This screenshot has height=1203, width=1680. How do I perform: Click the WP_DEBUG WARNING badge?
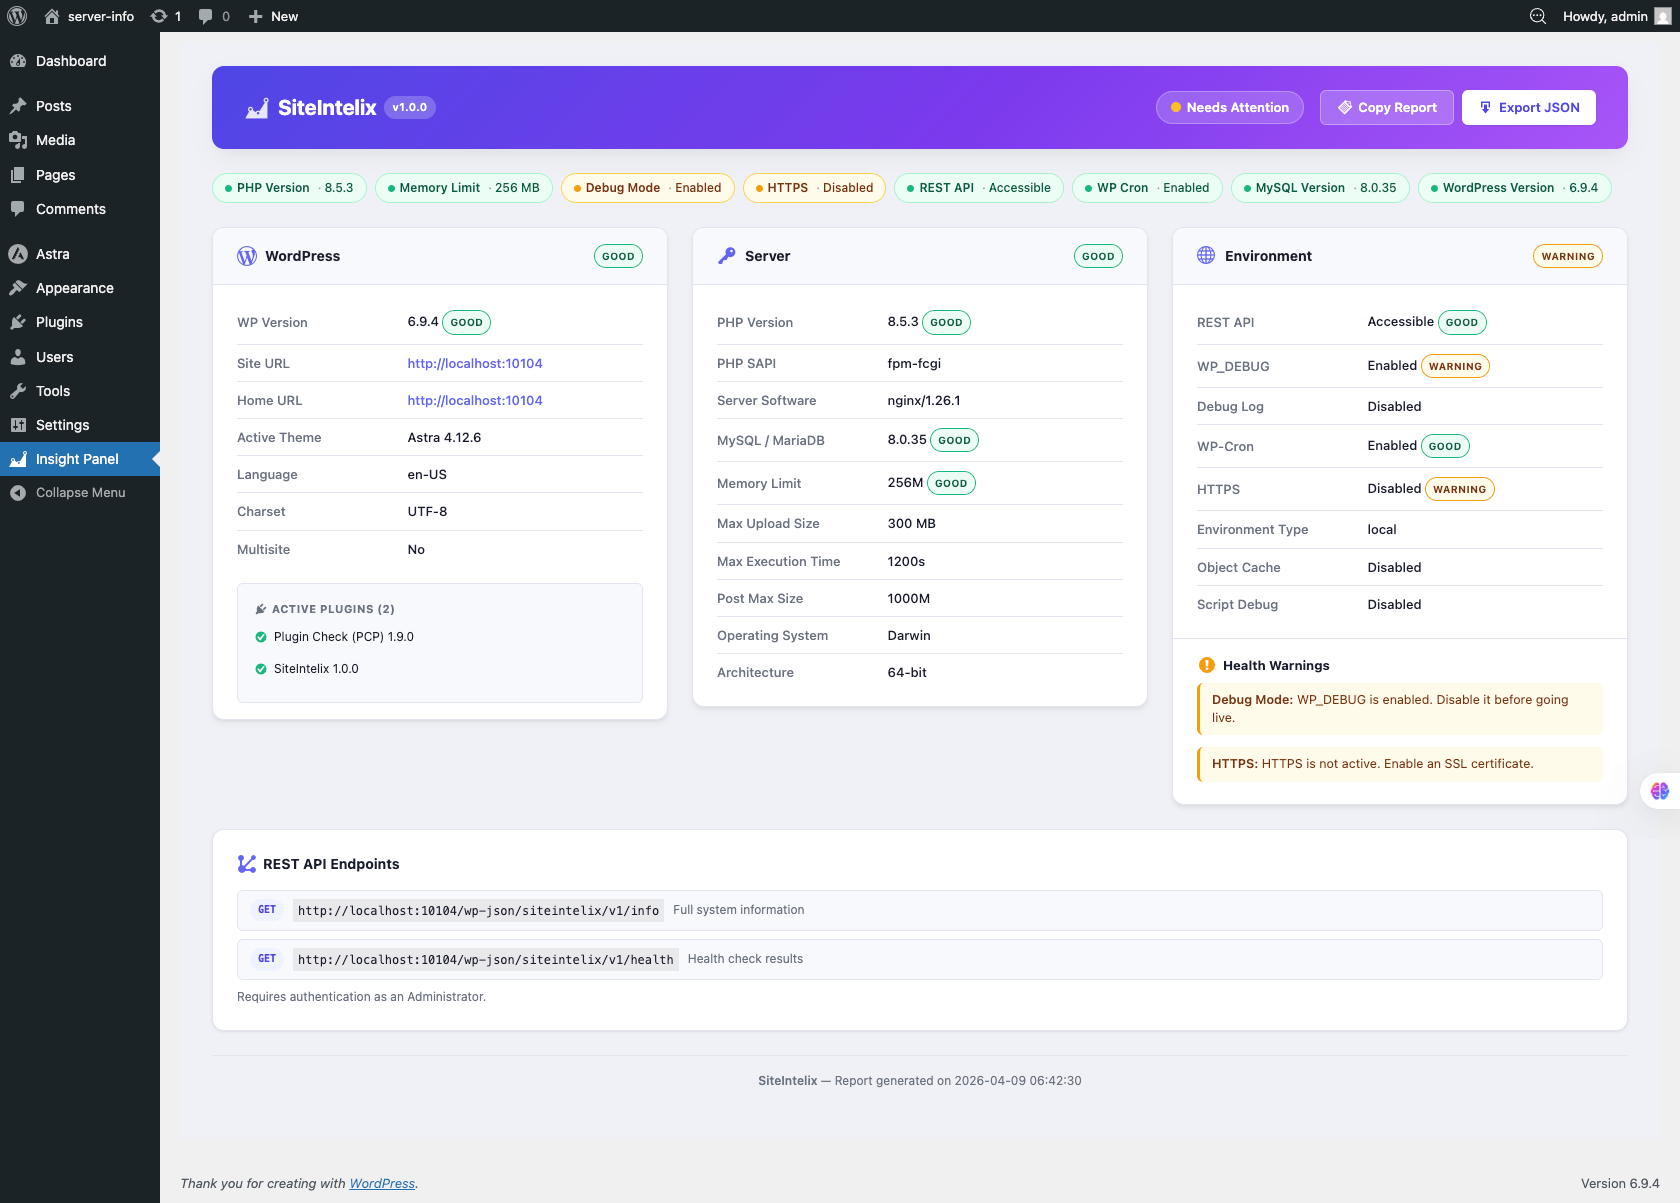click(1455, 366)
